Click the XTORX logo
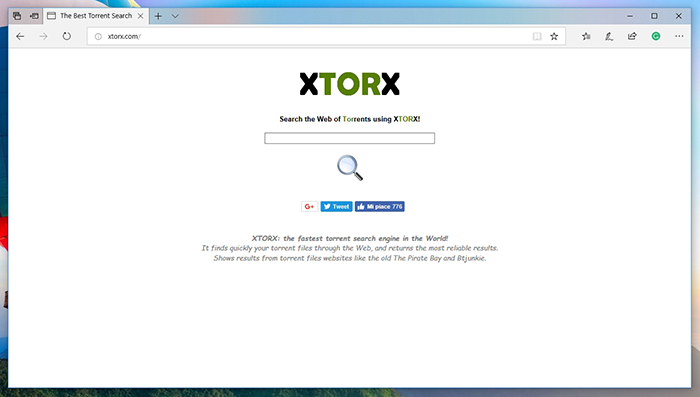 tap(350, 84)
